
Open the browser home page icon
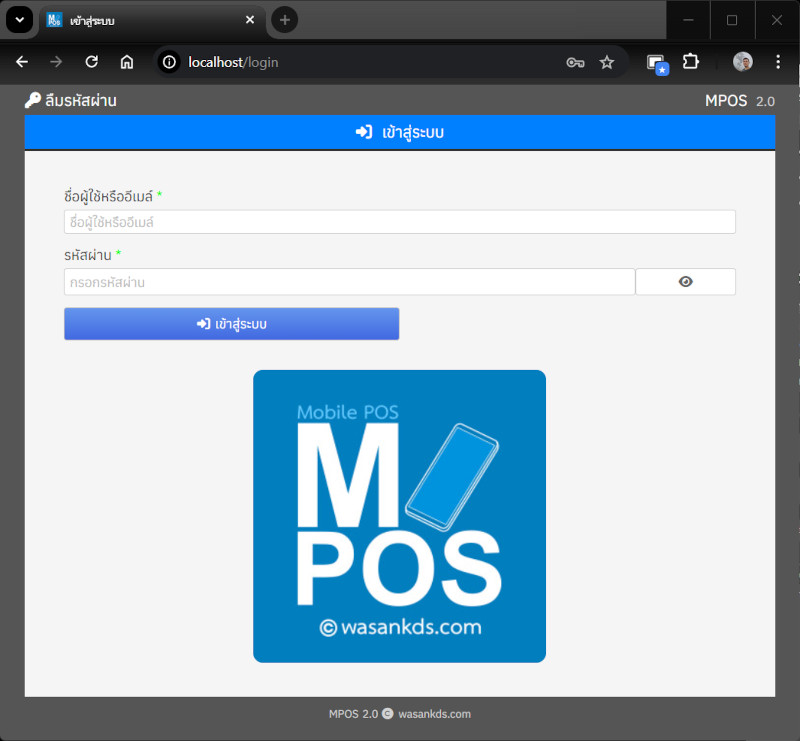(x=127, y=62)
